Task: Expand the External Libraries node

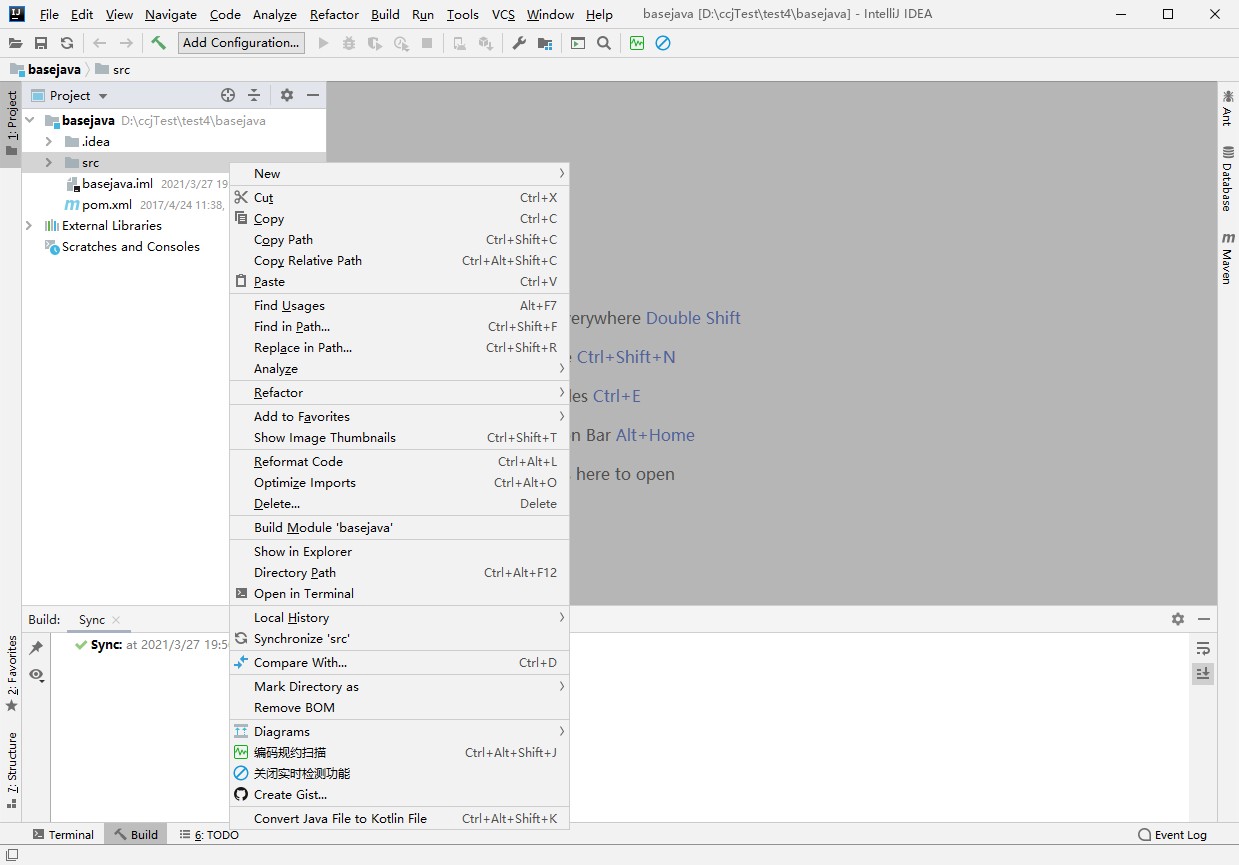Action: (x=29, y=226)
